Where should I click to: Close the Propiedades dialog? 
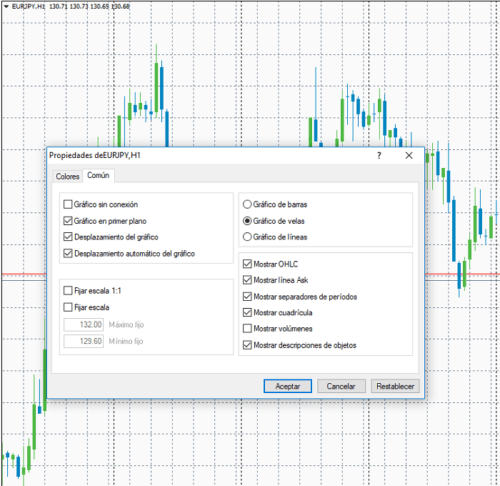pos(409,155)
